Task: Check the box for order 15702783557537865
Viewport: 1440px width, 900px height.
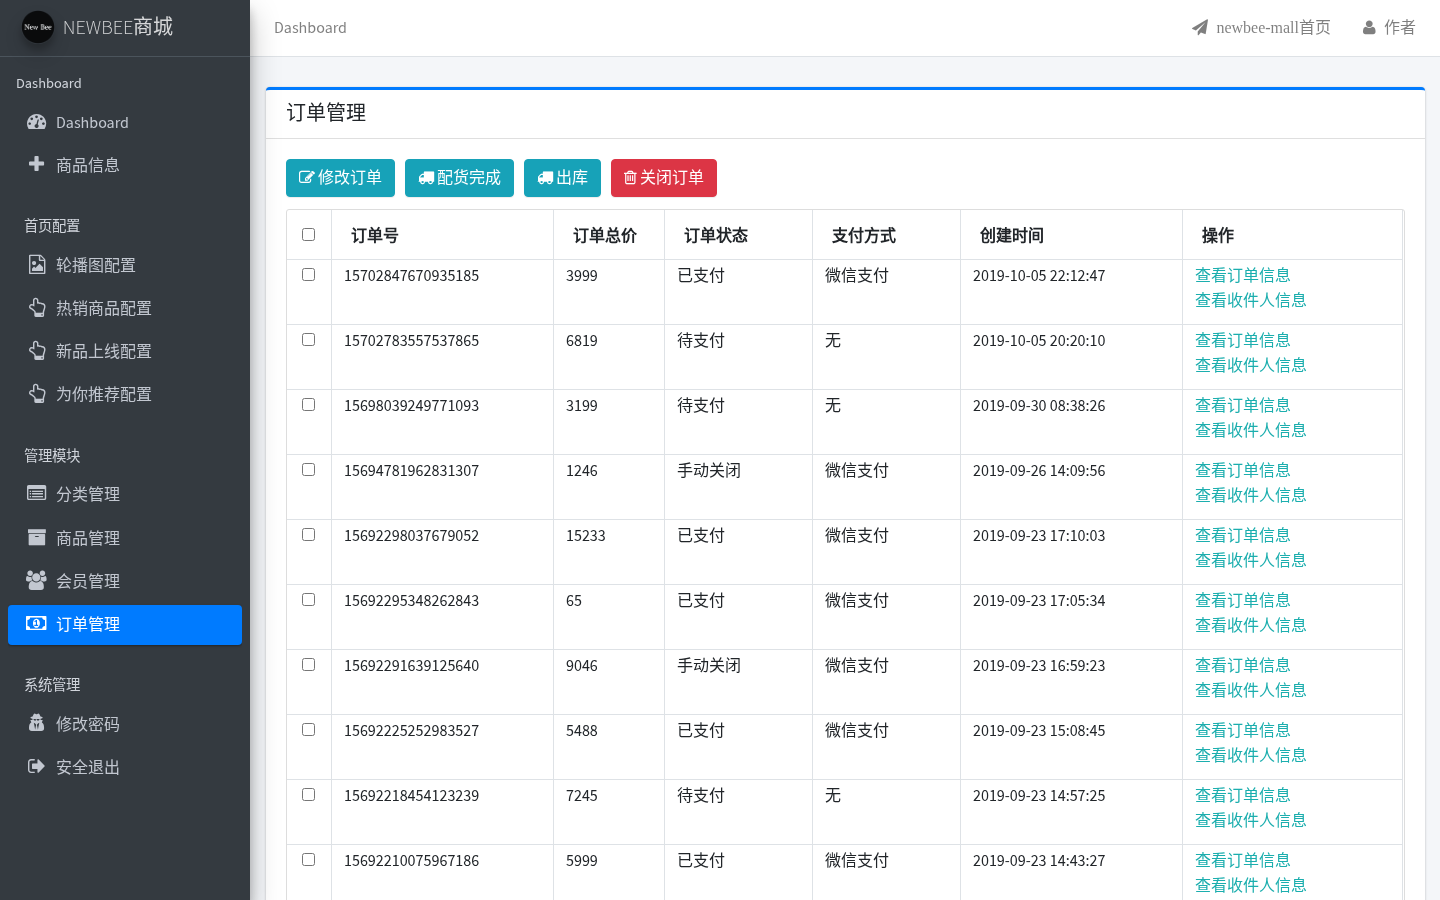Action: point(308,339)
